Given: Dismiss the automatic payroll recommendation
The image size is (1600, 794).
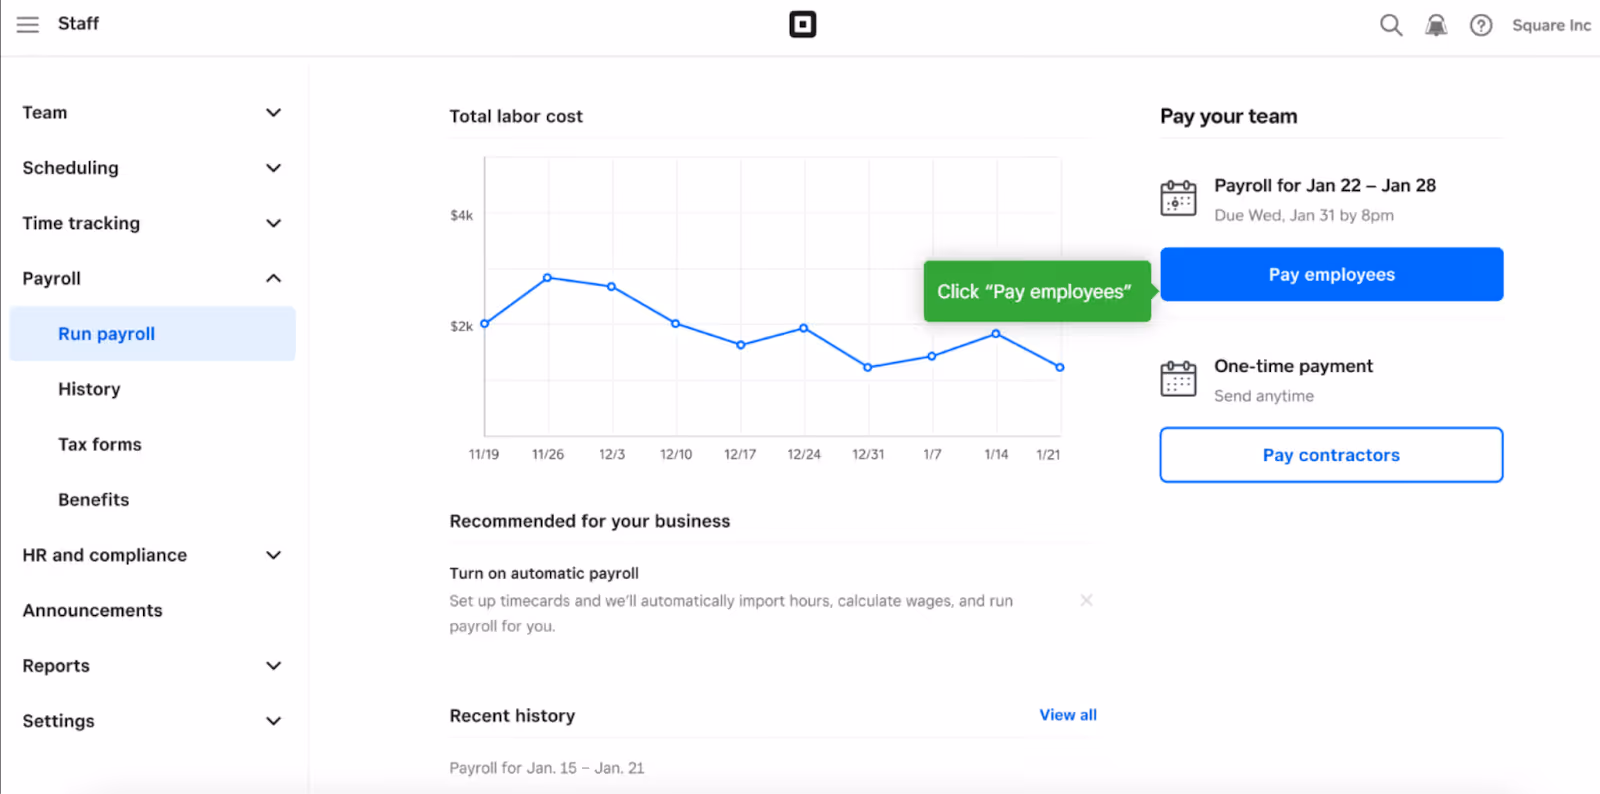Looking at the screenshot, I should [1086, 600].
